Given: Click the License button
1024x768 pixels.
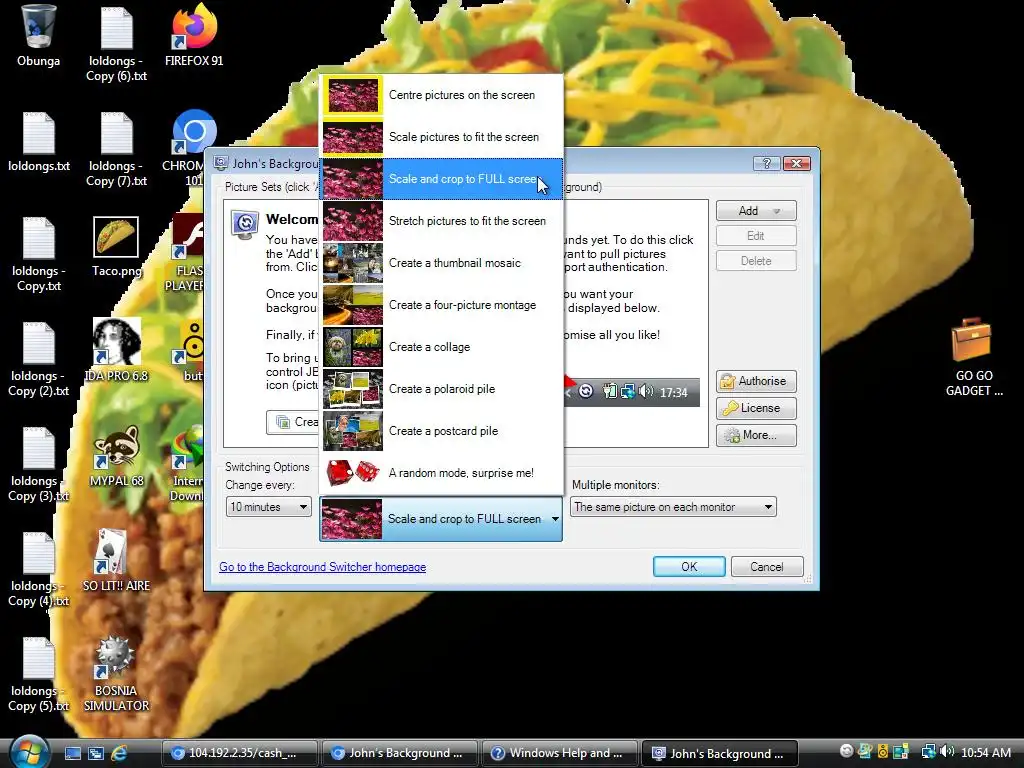Looking at the screenshot, I should pyautogui.click(x=756, y=408).
